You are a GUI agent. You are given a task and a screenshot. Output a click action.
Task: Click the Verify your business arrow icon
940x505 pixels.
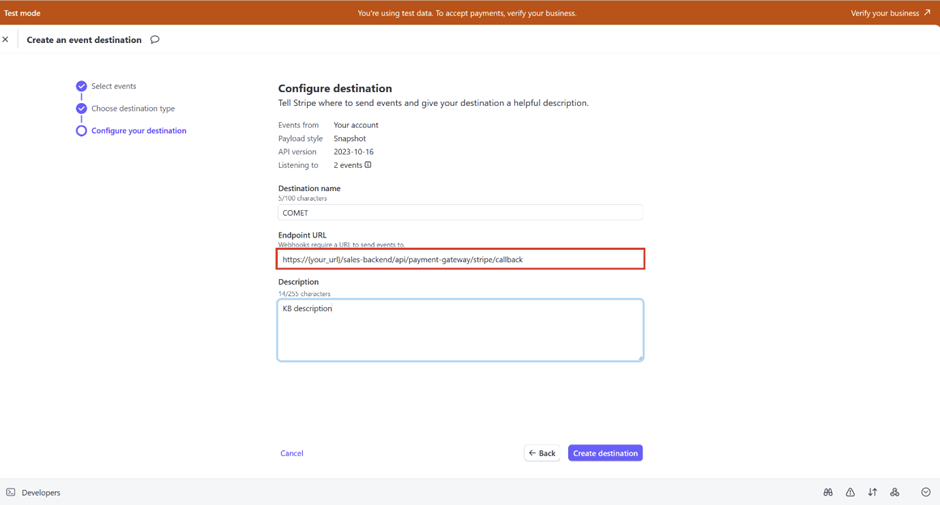click(x=927, y=13)
